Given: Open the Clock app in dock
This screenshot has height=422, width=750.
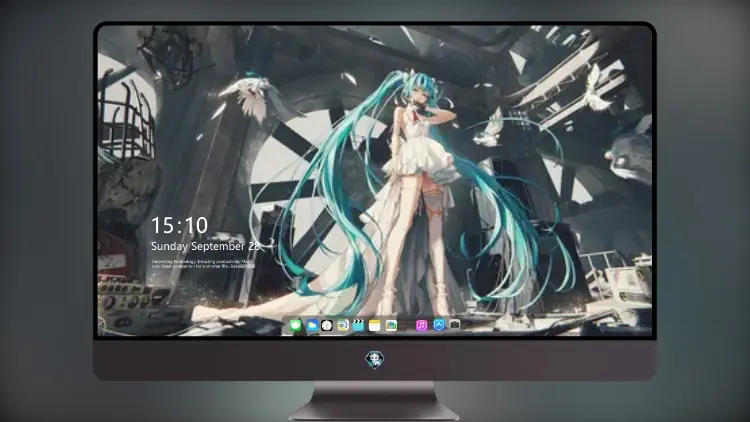Looking at the screenshot, I should coord(327,325).
